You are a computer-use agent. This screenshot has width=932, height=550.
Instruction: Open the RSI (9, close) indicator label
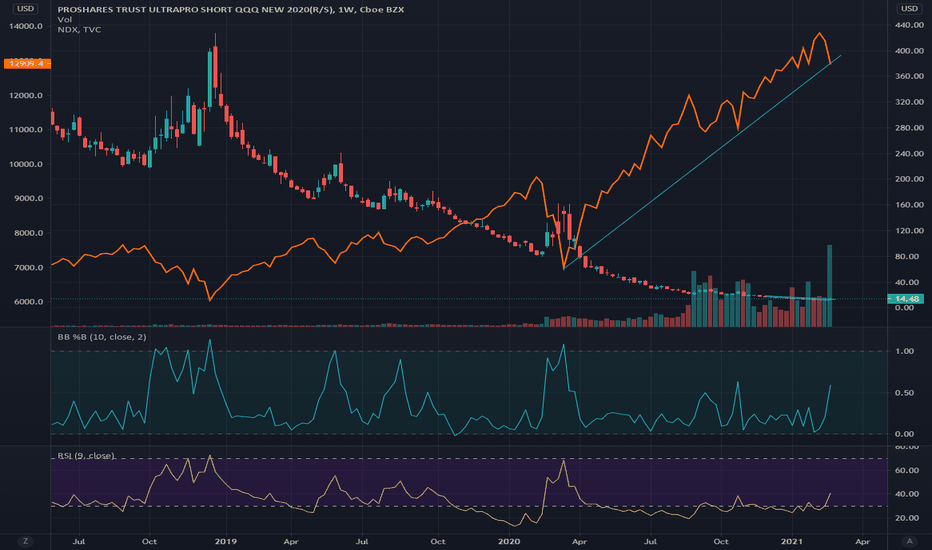86,455
